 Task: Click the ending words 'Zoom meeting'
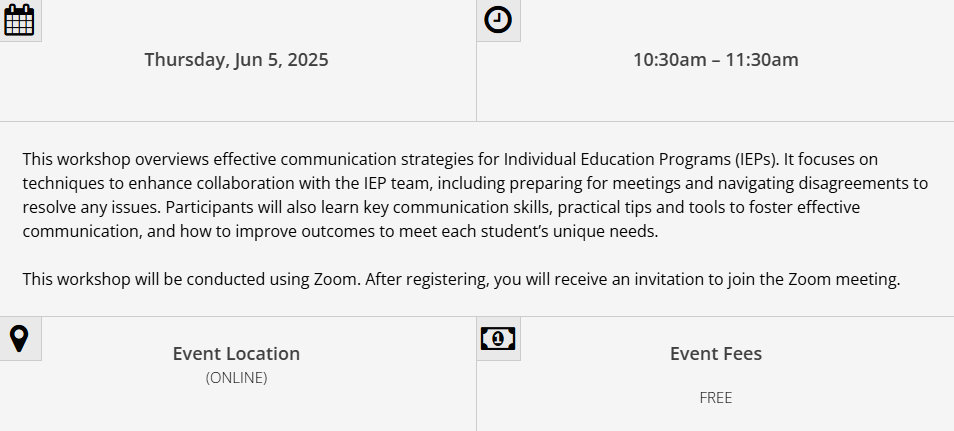click(844, 280)
